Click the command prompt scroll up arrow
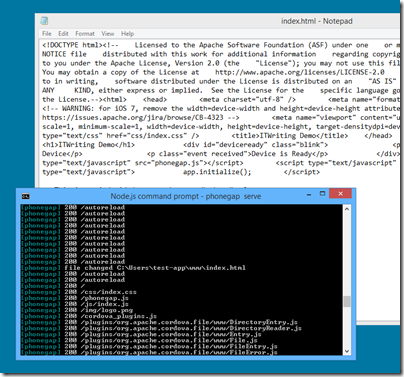This screenshot has height=377, width=404. 347,209
